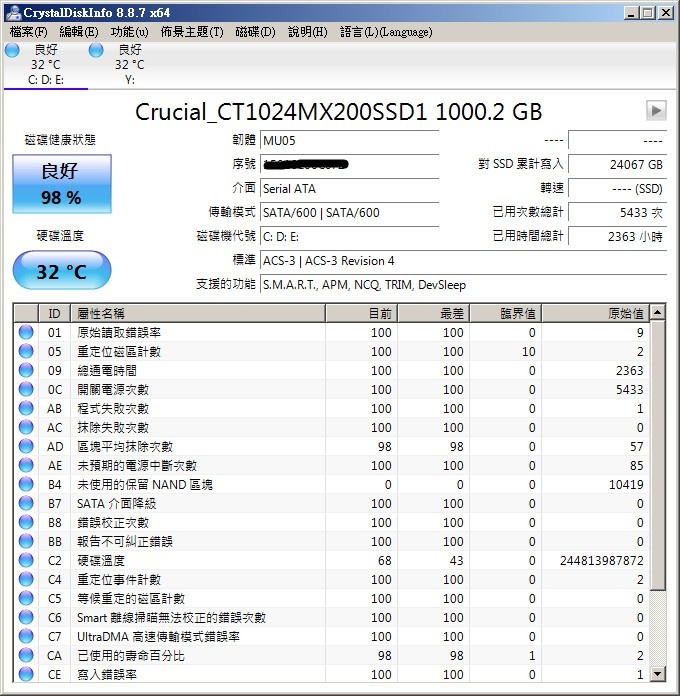Click status orb of attribute C2 row
The height and width of the screenshot is (696, 680).
coord(26,560)
